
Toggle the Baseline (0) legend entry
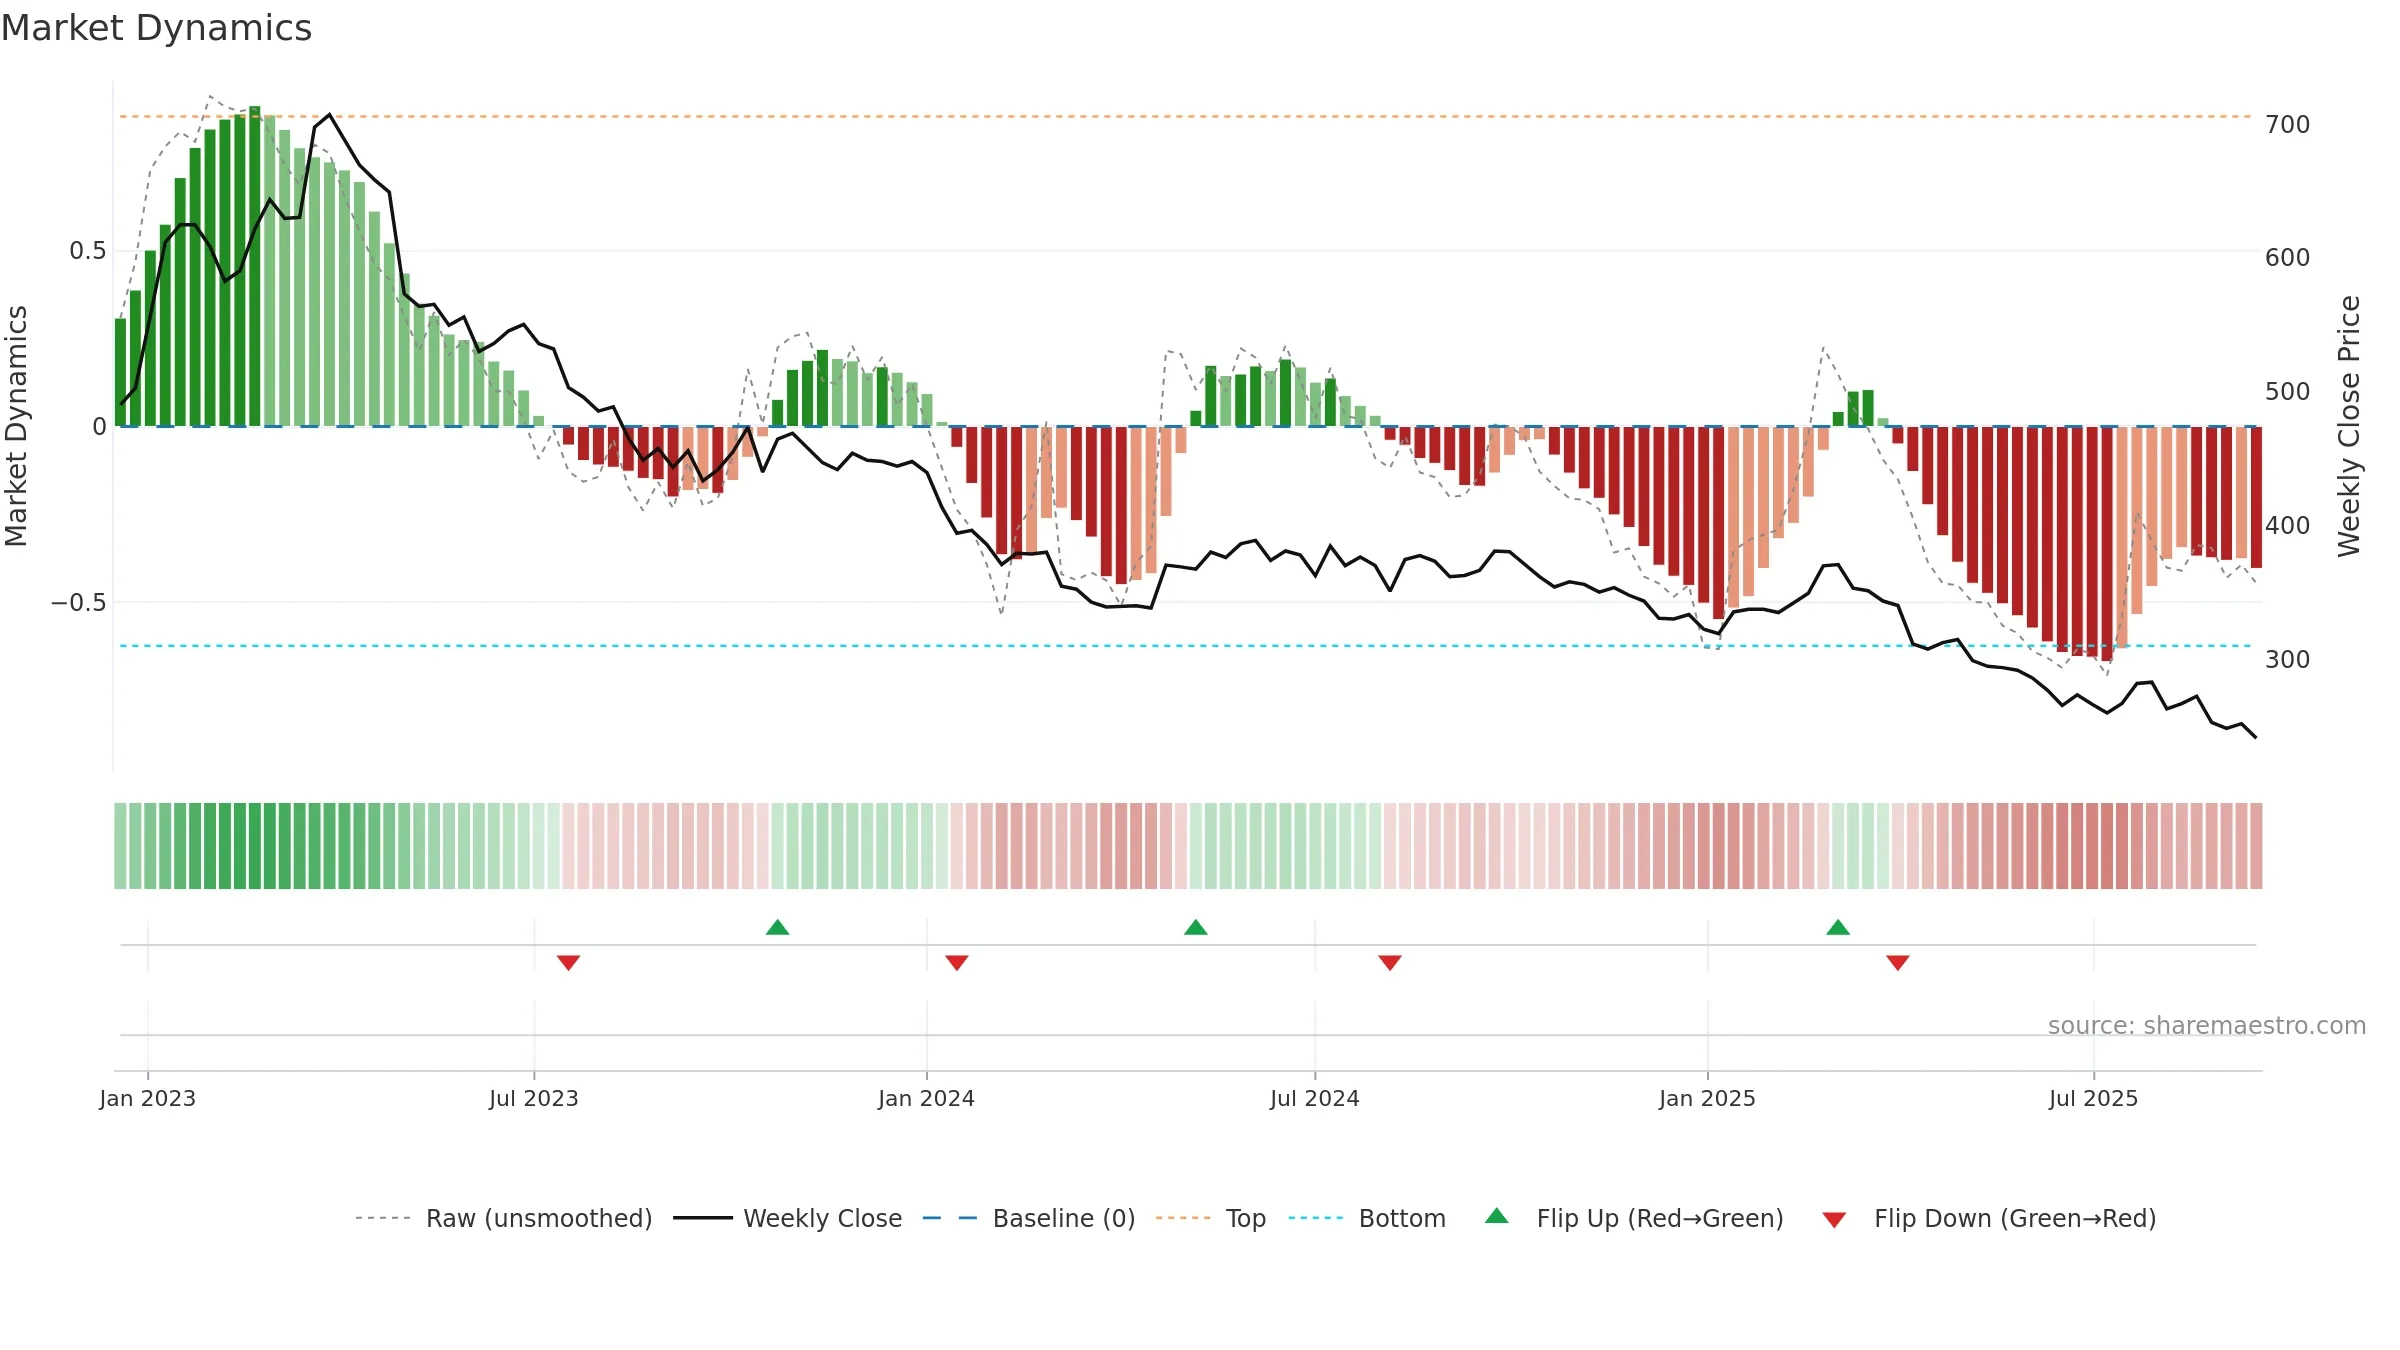[x=1029, y=1218]
